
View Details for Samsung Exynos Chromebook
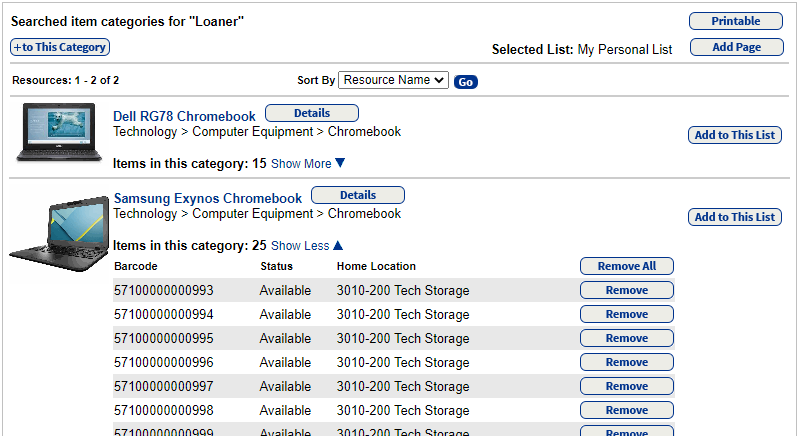[x=358, y=195]
